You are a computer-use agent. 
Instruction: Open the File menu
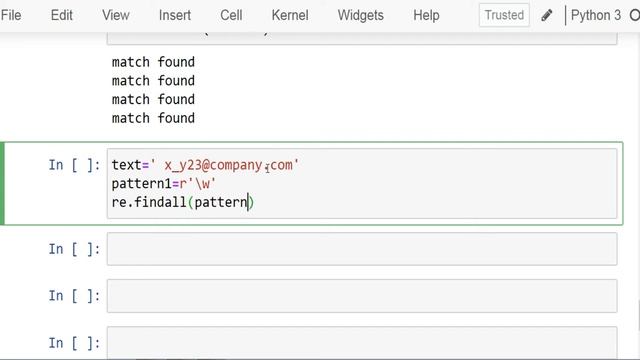[11, 16]
